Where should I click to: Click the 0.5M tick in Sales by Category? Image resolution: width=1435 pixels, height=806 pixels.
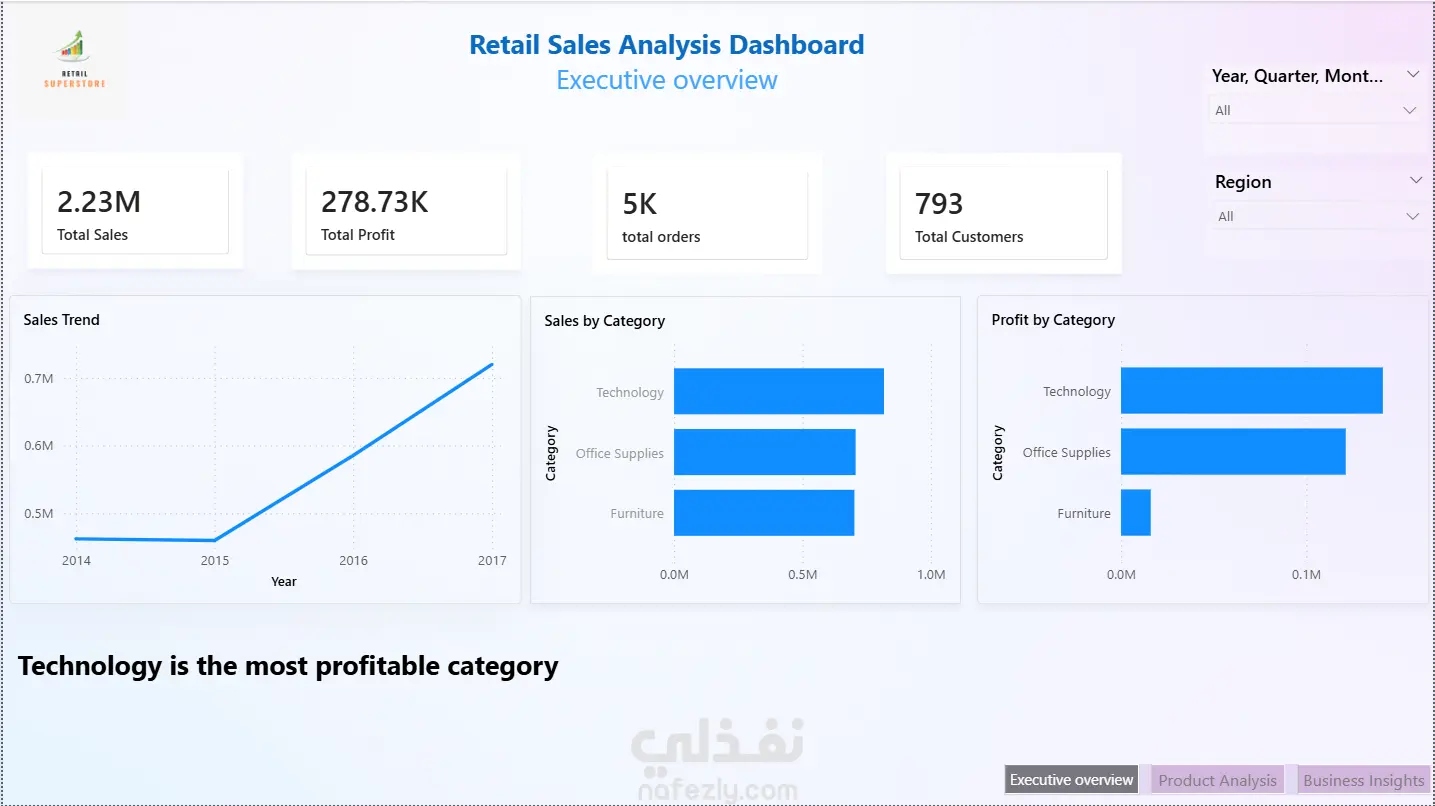click(802, 575)
